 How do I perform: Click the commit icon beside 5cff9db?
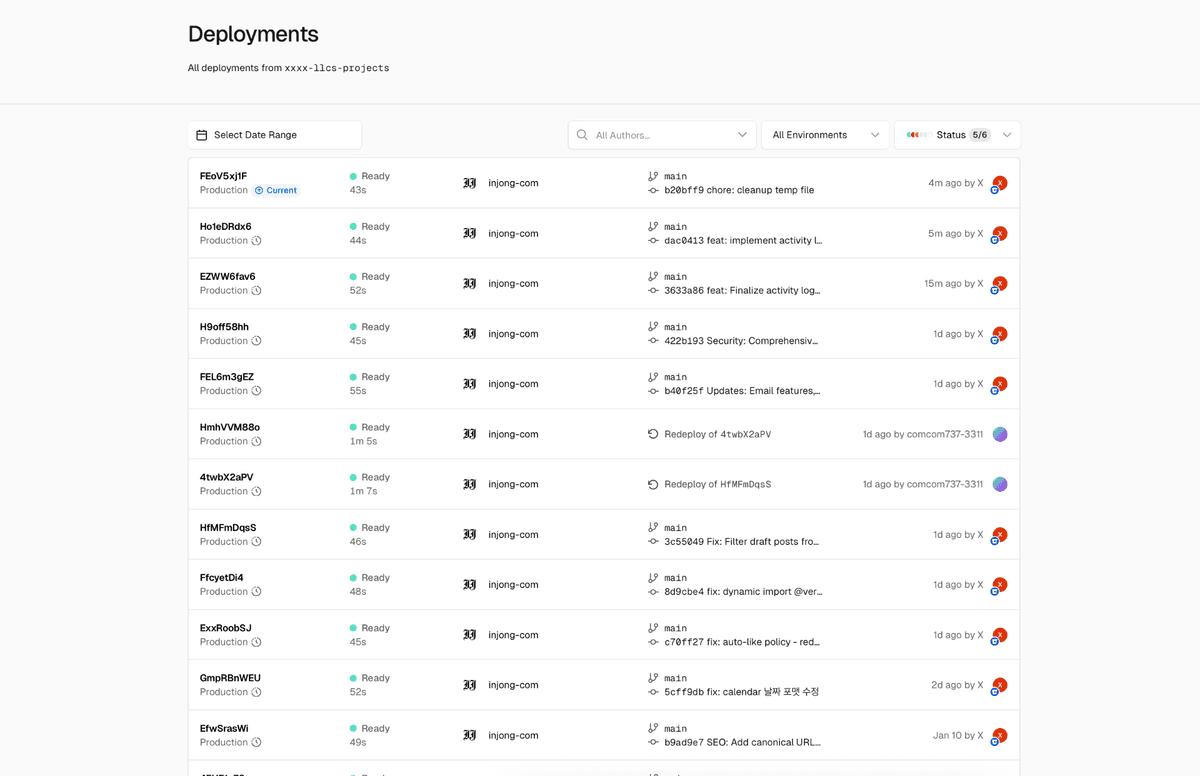(x=653, y=692)
